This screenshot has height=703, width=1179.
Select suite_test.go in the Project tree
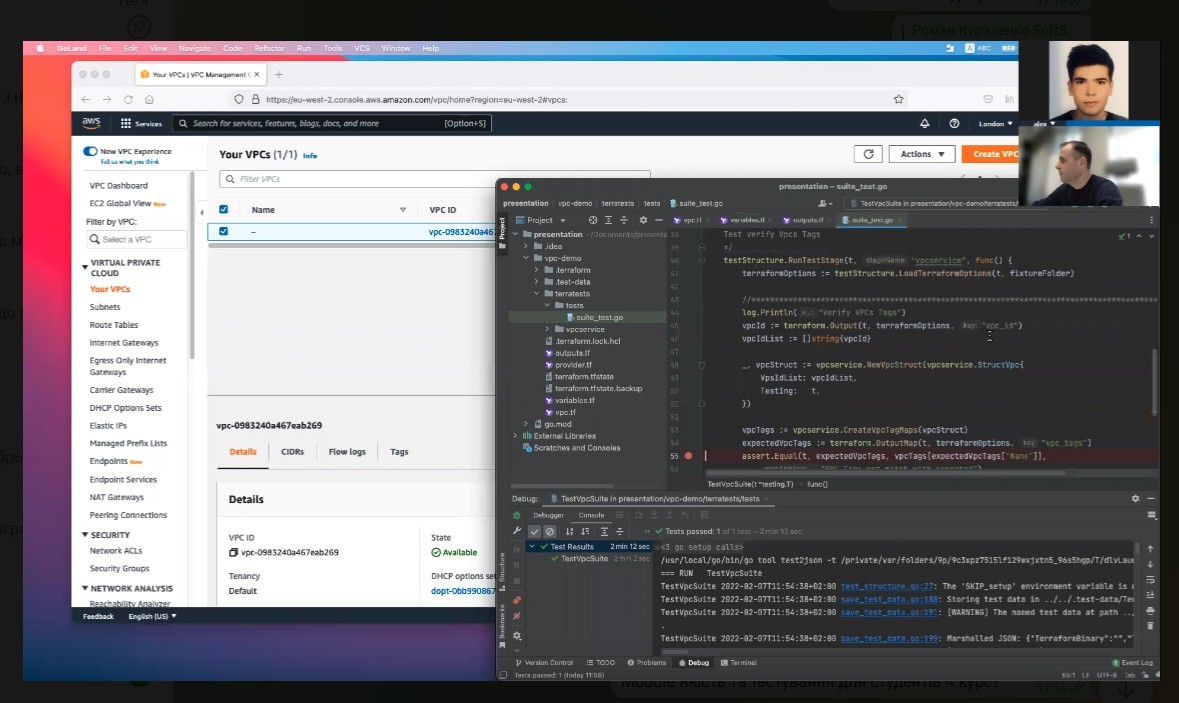click(x=599, y=317)
